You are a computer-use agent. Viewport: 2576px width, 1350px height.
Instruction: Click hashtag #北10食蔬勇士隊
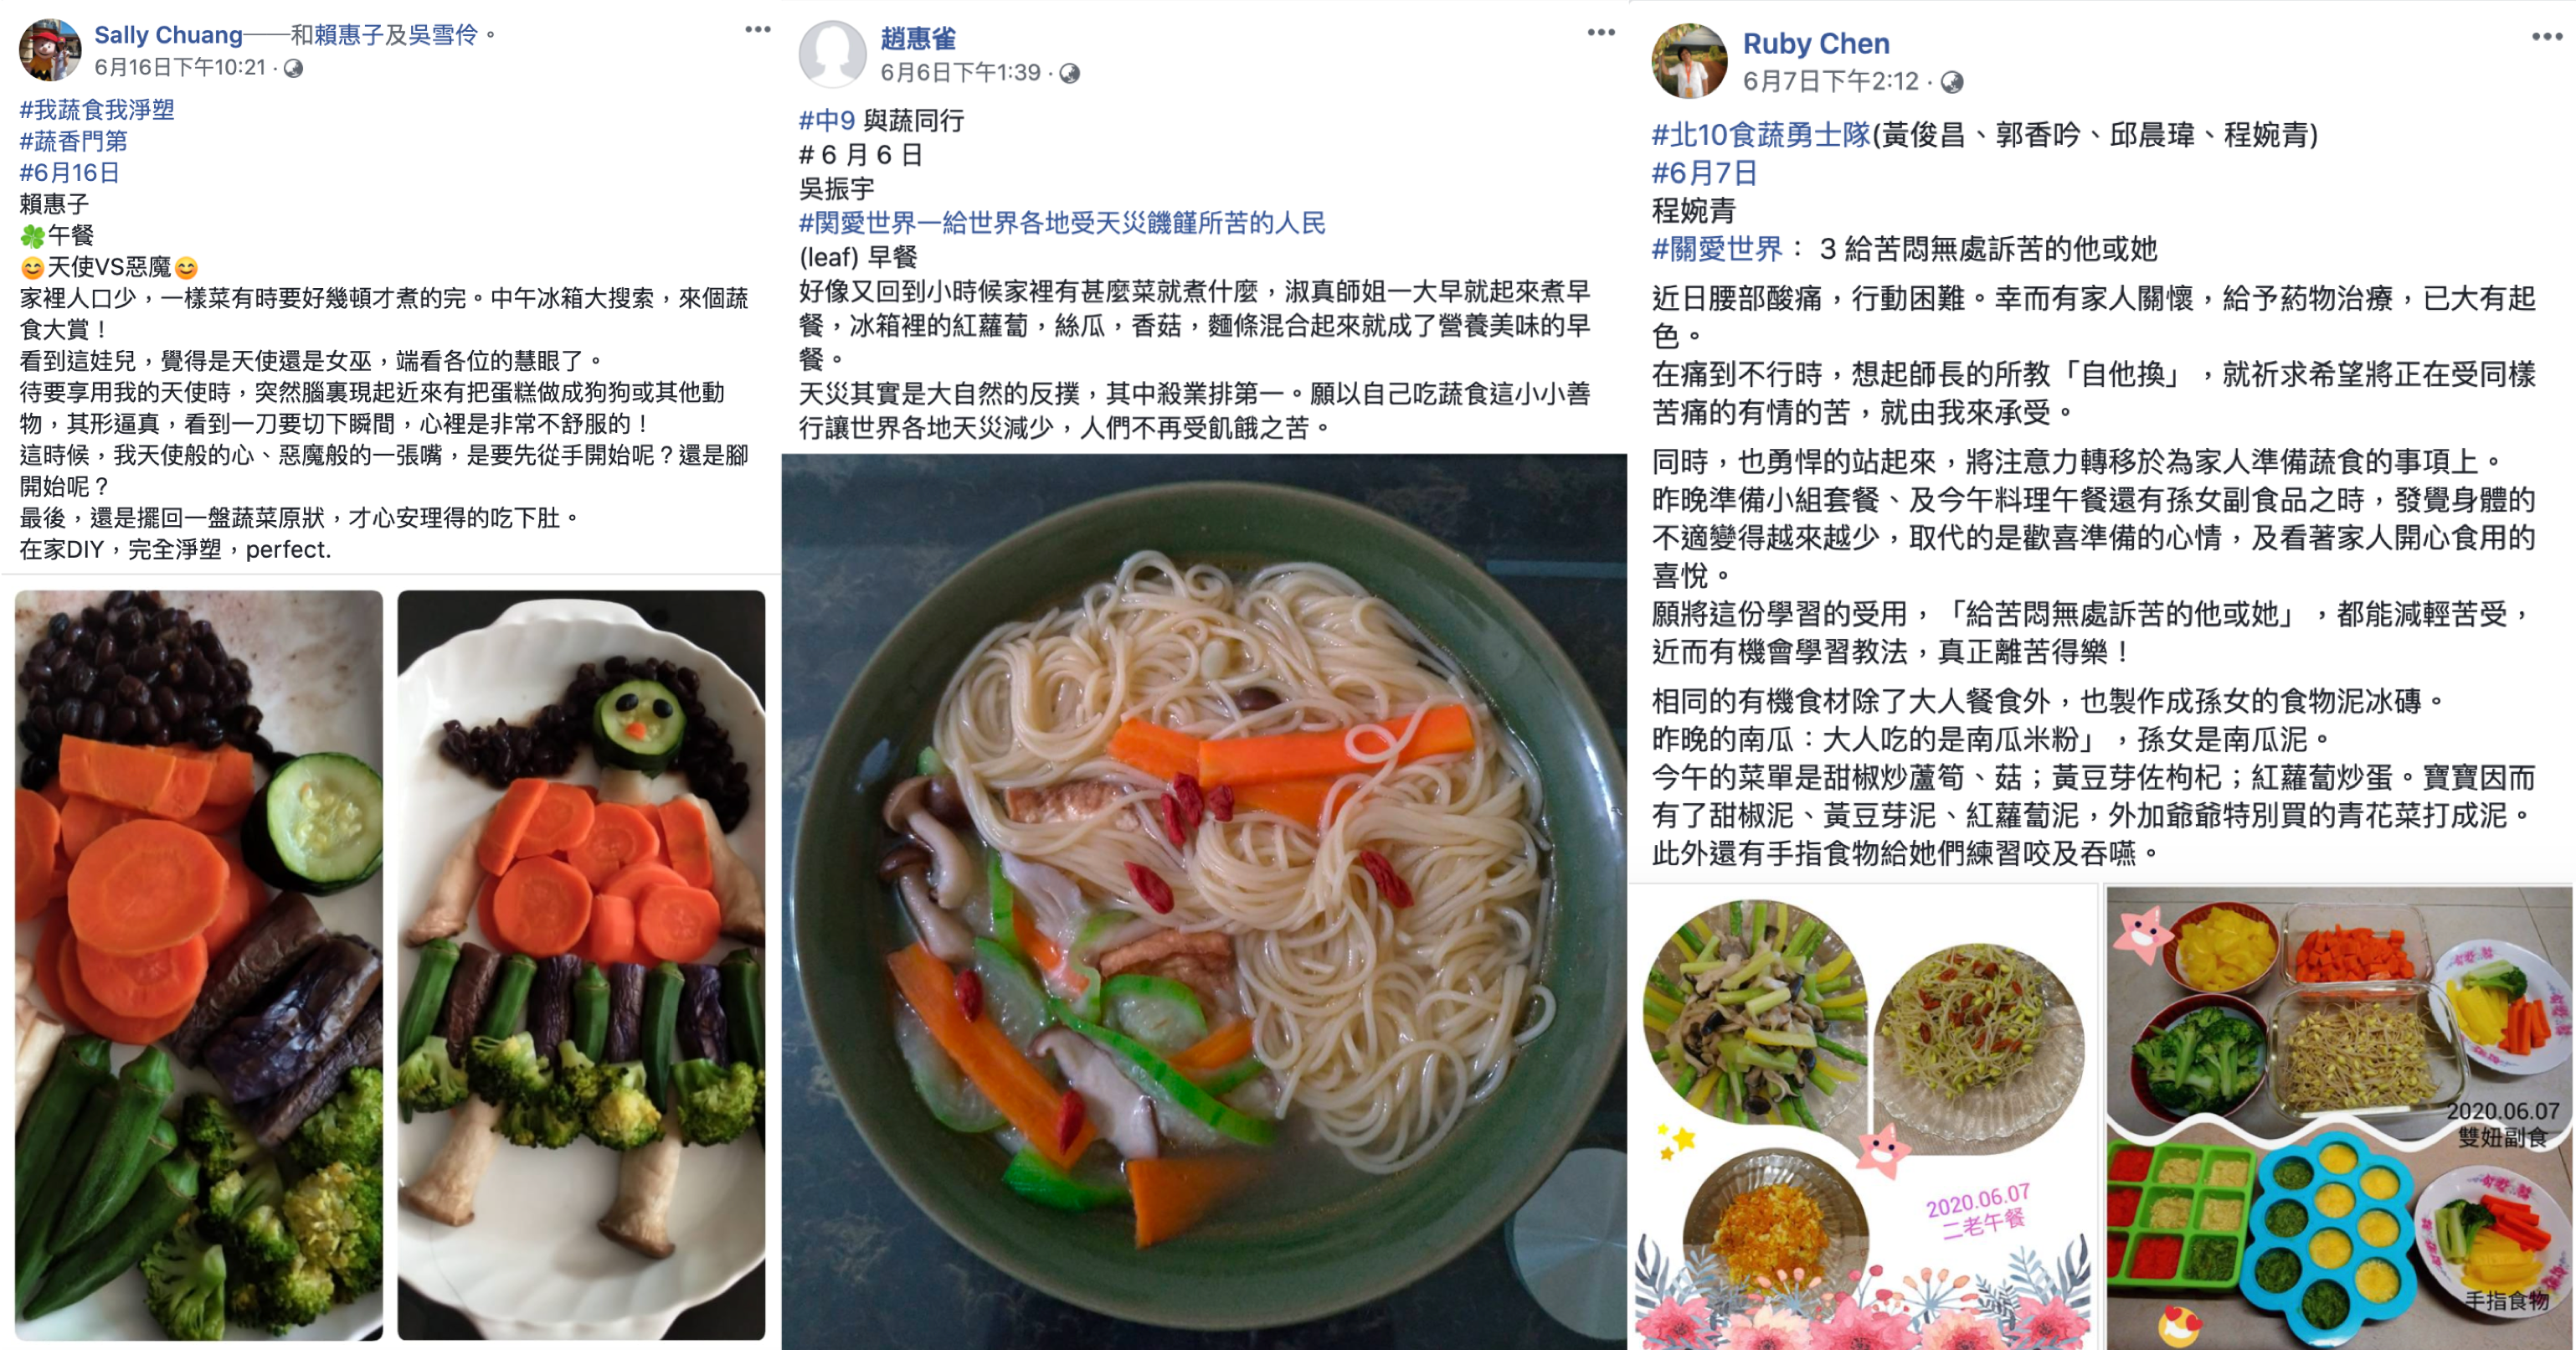pyautogui.click(x=1761, y=135)
